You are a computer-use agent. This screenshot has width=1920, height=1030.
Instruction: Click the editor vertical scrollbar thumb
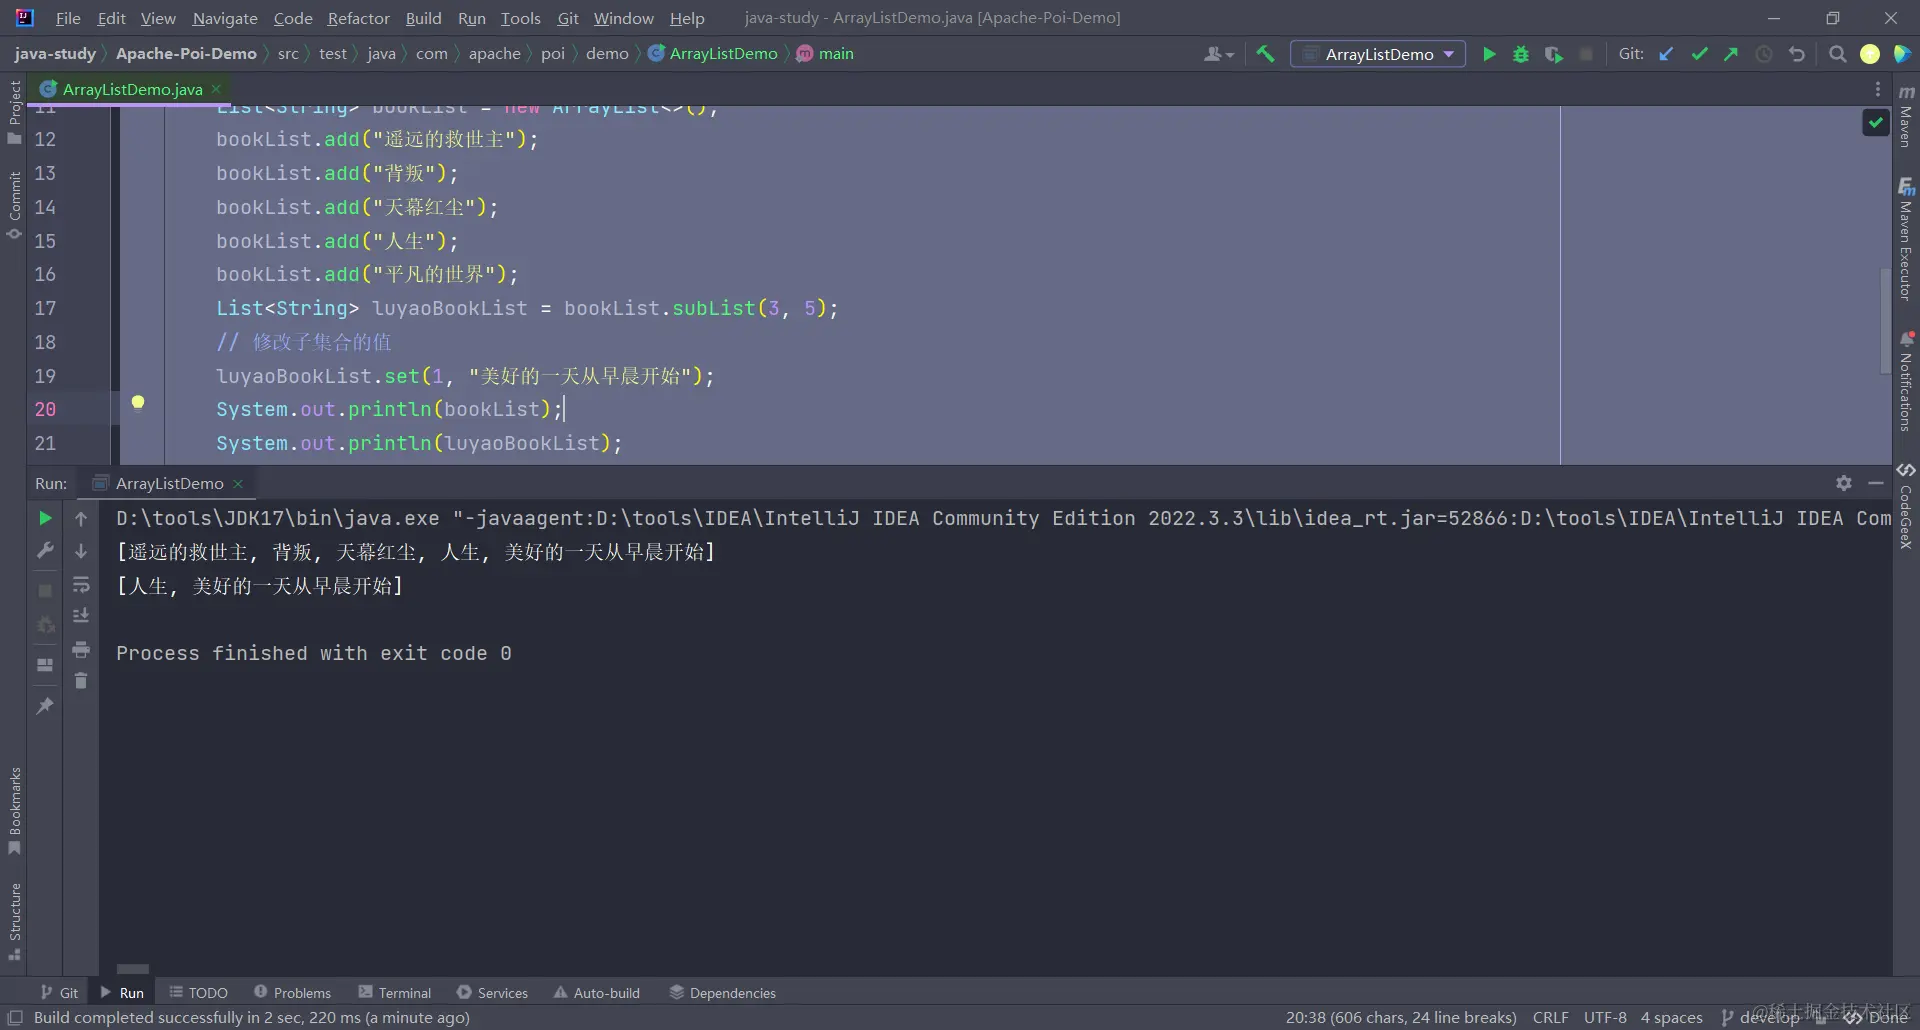[x=1885, y=320]
